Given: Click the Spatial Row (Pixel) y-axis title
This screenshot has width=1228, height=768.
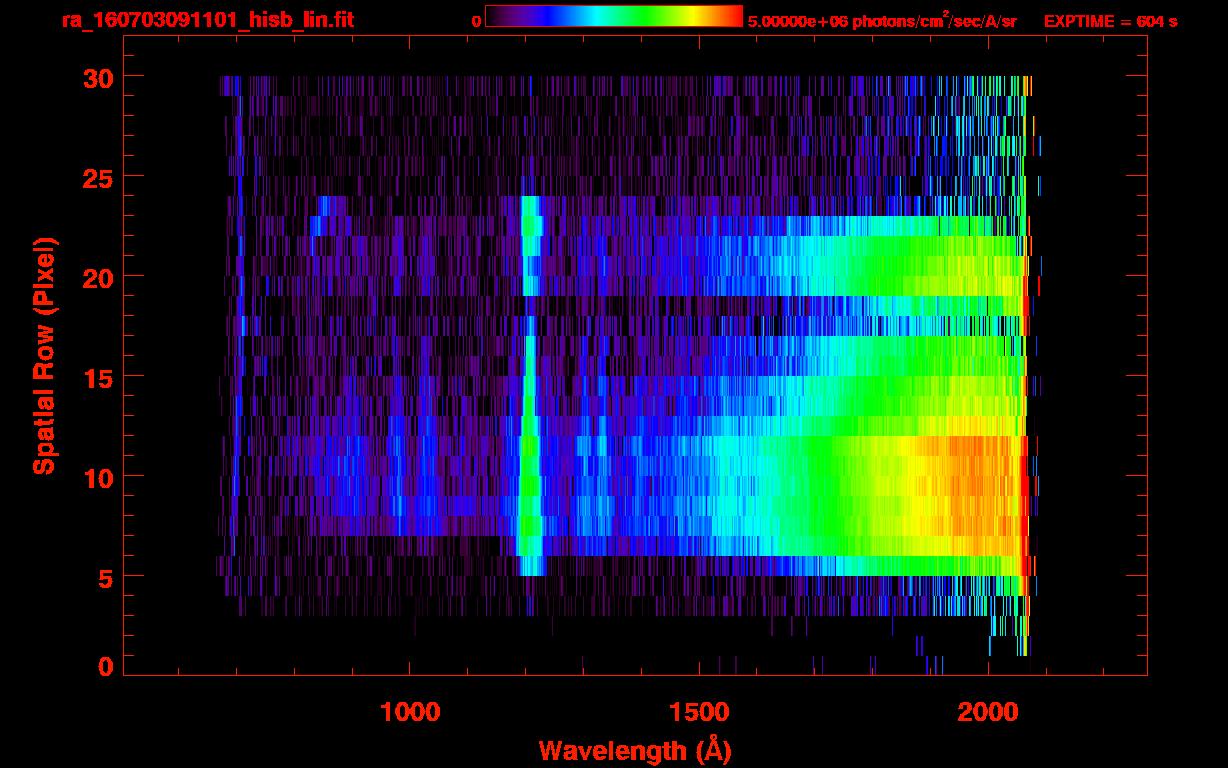Looking at the screenshot, I should (x=43, y=355).
